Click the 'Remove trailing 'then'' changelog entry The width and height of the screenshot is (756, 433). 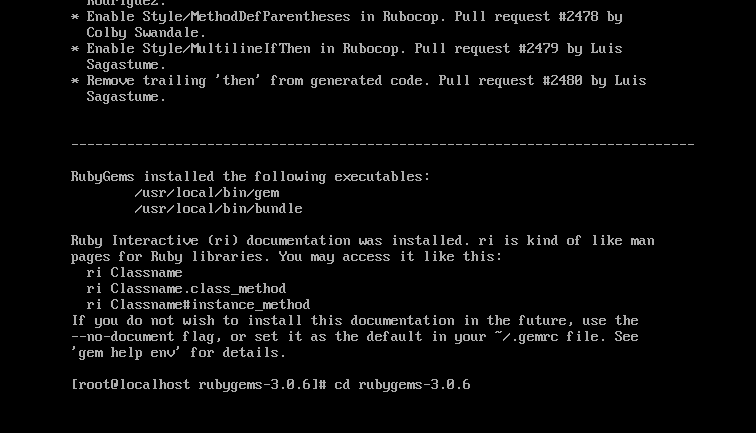pos(174,81)
